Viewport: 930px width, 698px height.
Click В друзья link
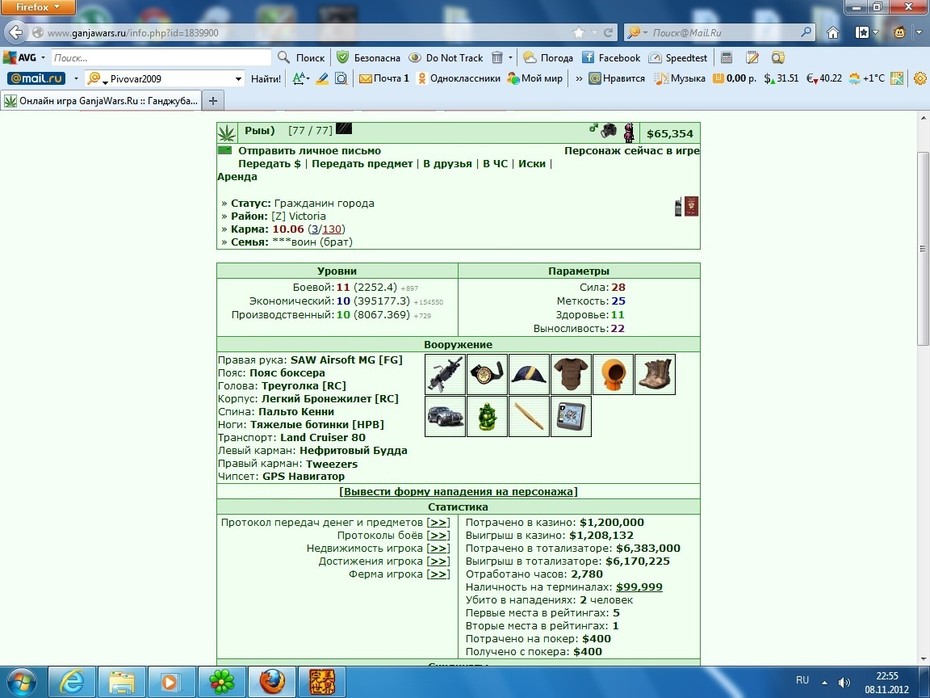[x=447, y=164]
